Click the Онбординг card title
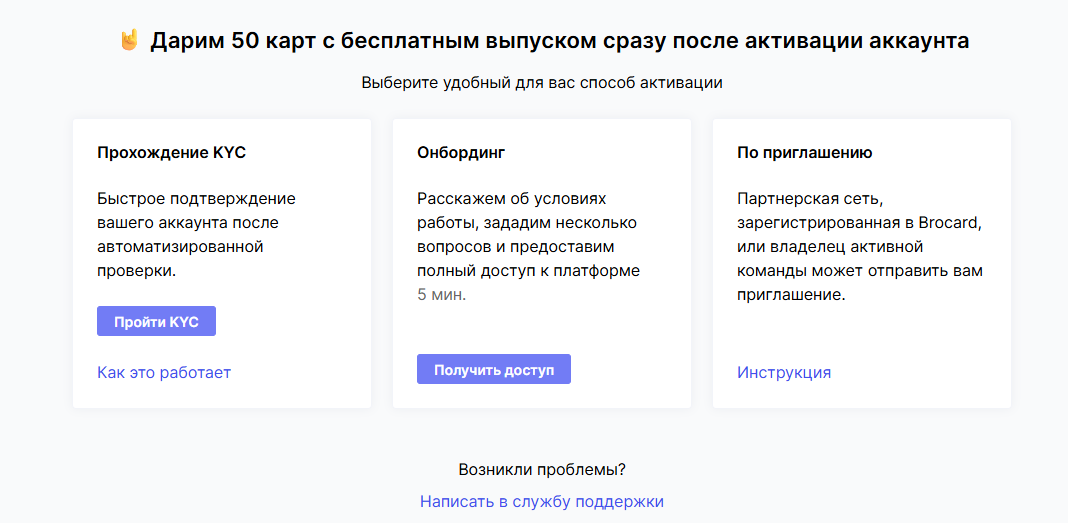Image resolution: width=1068 pixels, height=523 pixels. (x=461, y=153)
